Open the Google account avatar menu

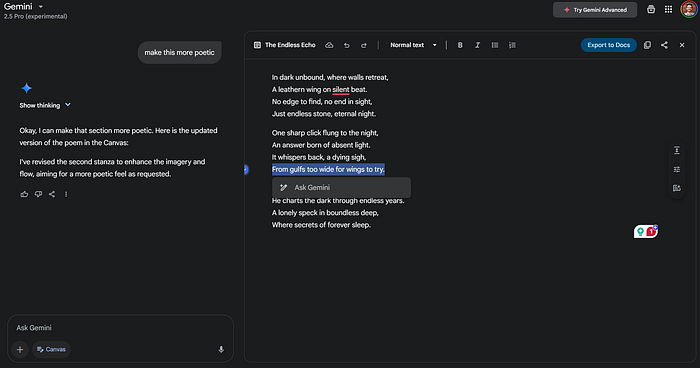[689, 9]
